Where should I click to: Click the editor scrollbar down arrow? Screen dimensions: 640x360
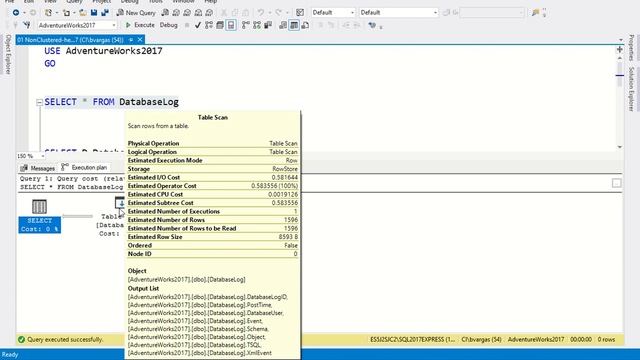[620, 147]
